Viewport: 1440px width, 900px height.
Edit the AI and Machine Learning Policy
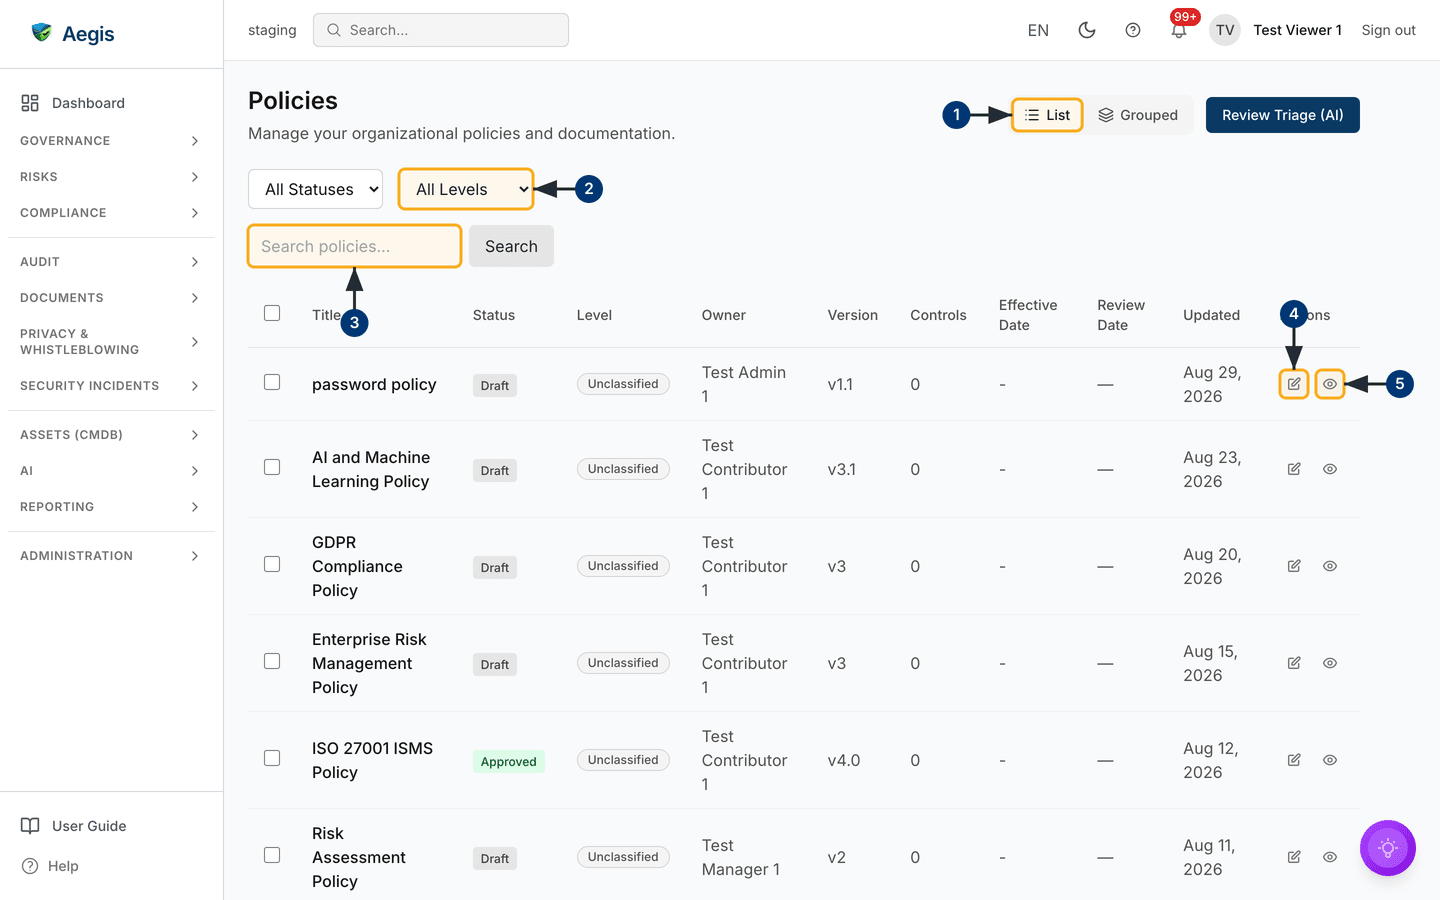1294,469
